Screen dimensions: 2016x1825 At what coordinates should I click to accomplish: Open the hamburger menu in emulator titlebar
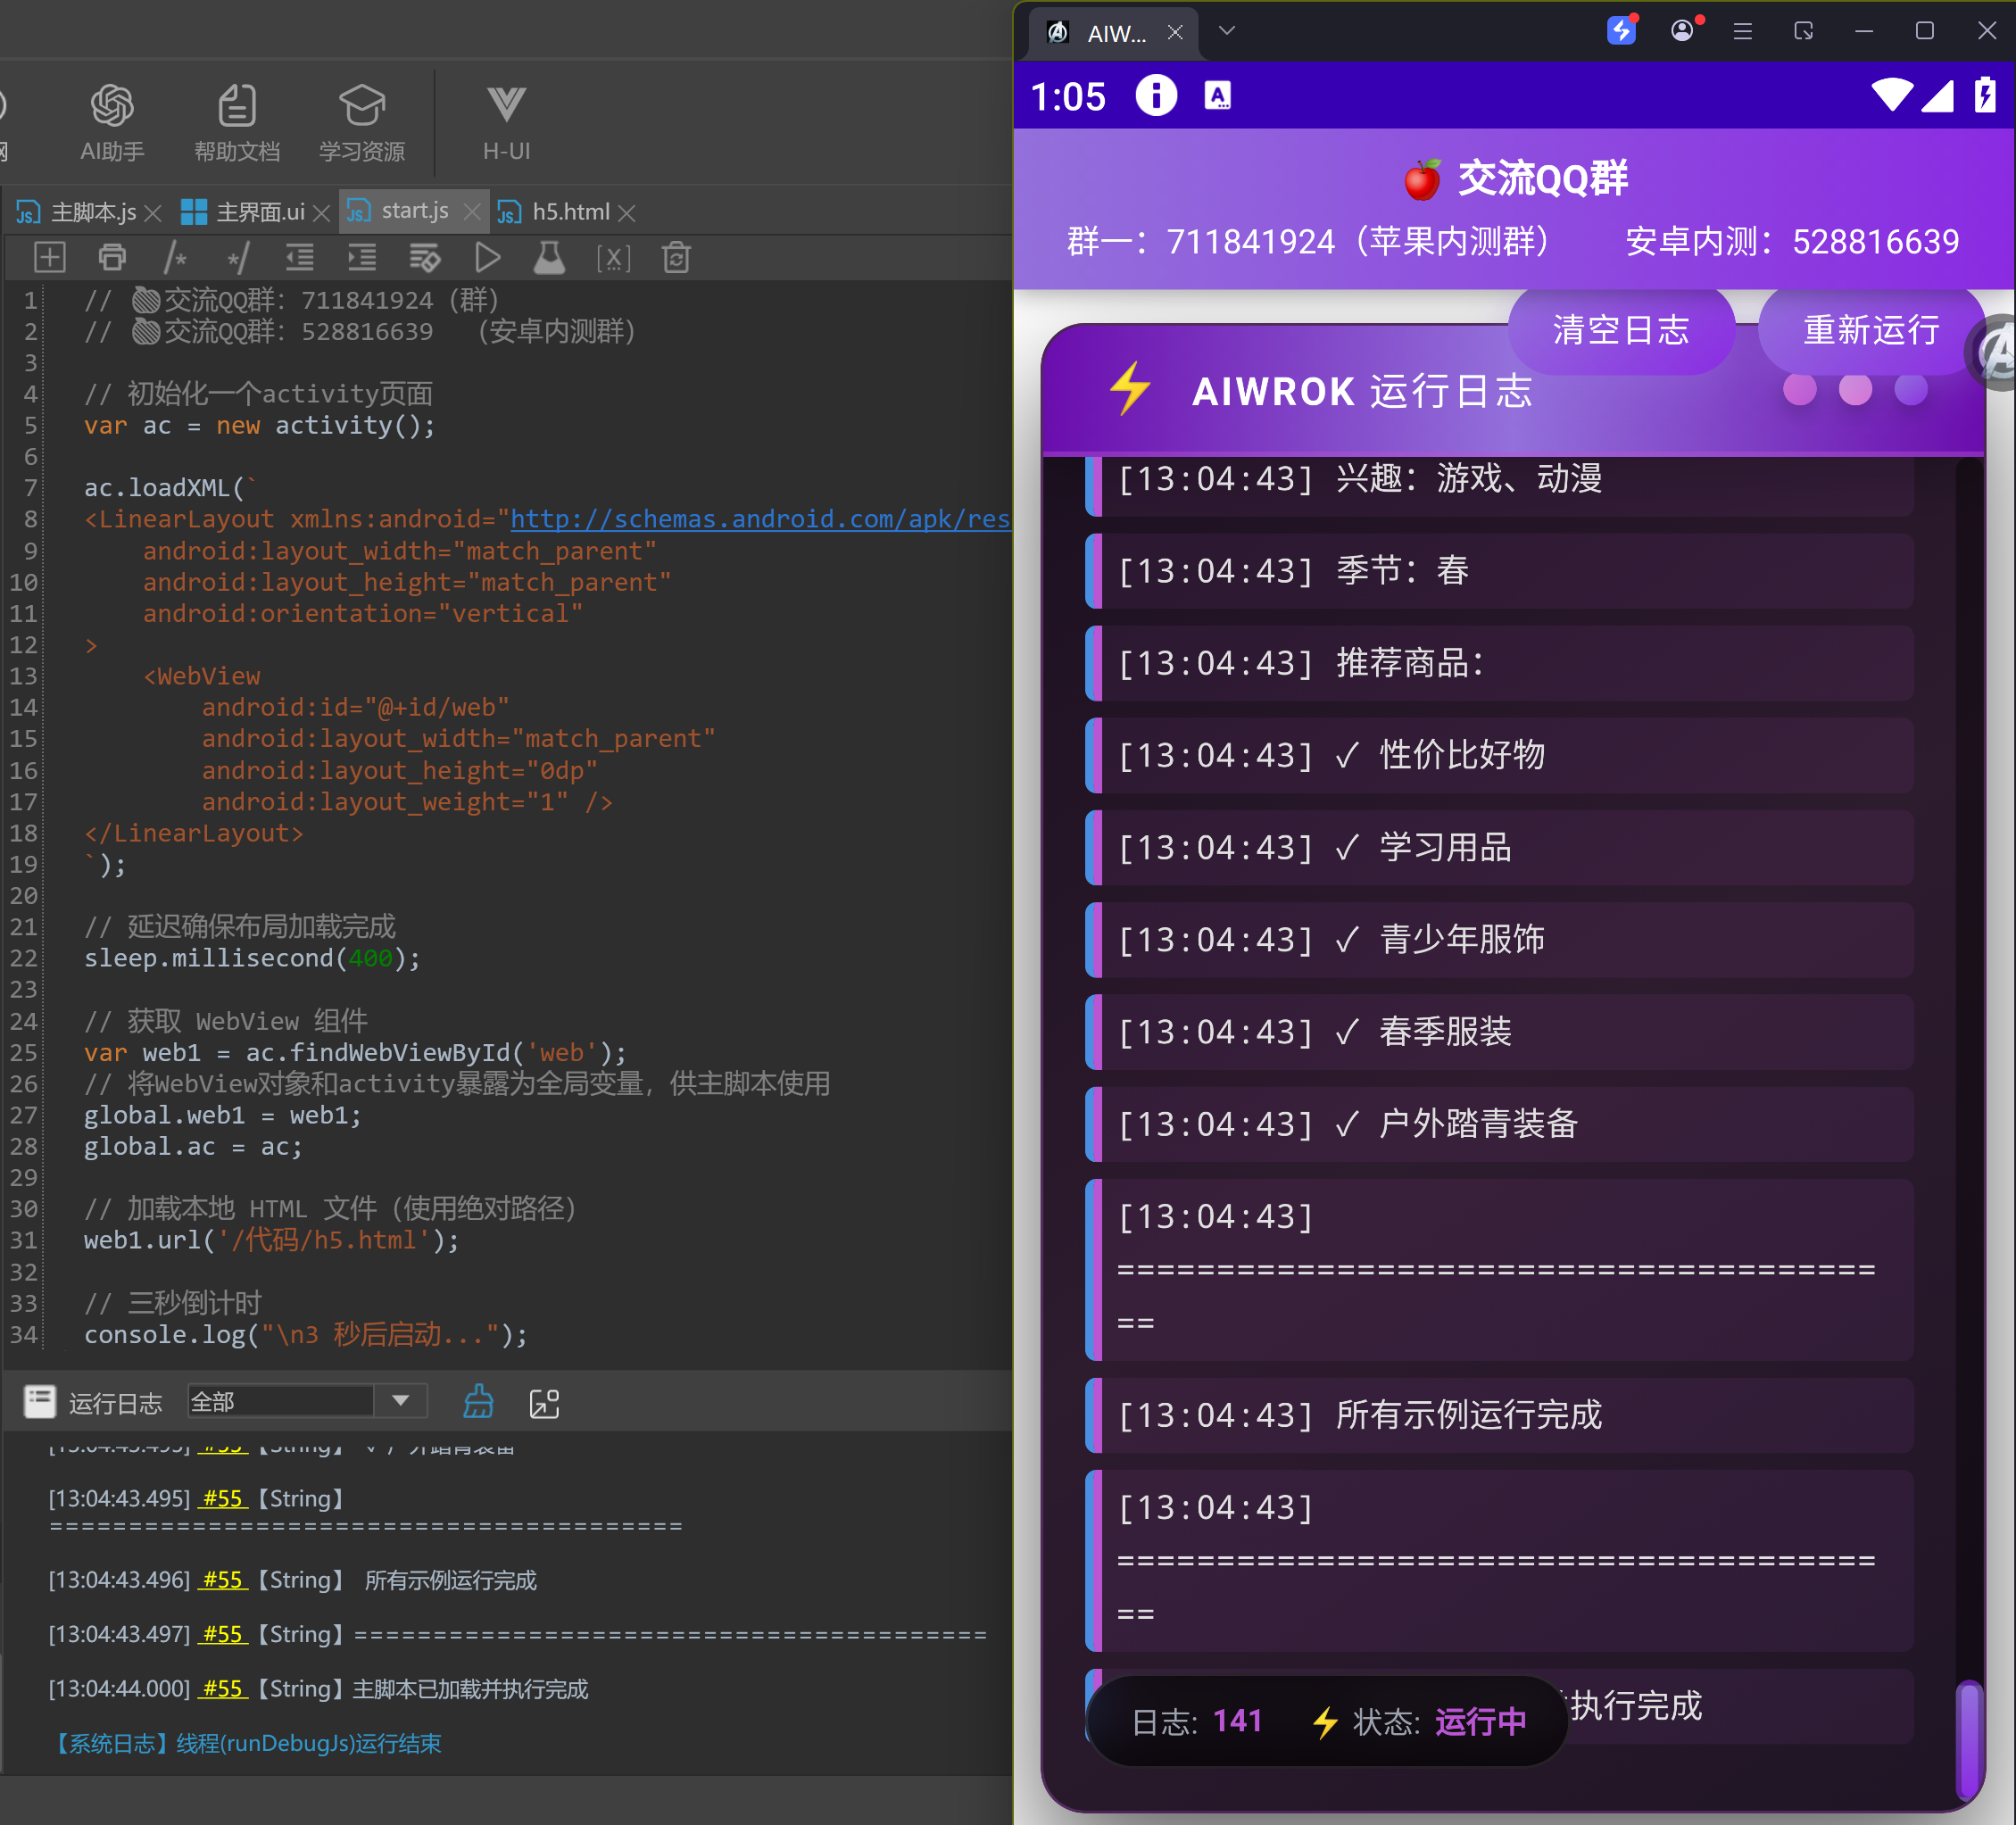pyautogui.click(x=1743, y=31)
